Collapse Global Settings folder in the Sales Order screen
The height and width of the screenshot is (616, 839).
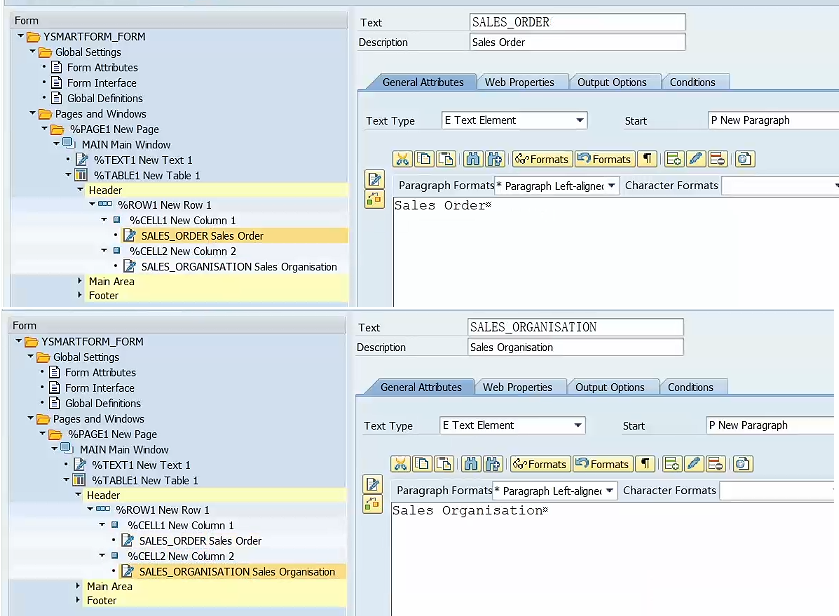click(x=33, y=52)
